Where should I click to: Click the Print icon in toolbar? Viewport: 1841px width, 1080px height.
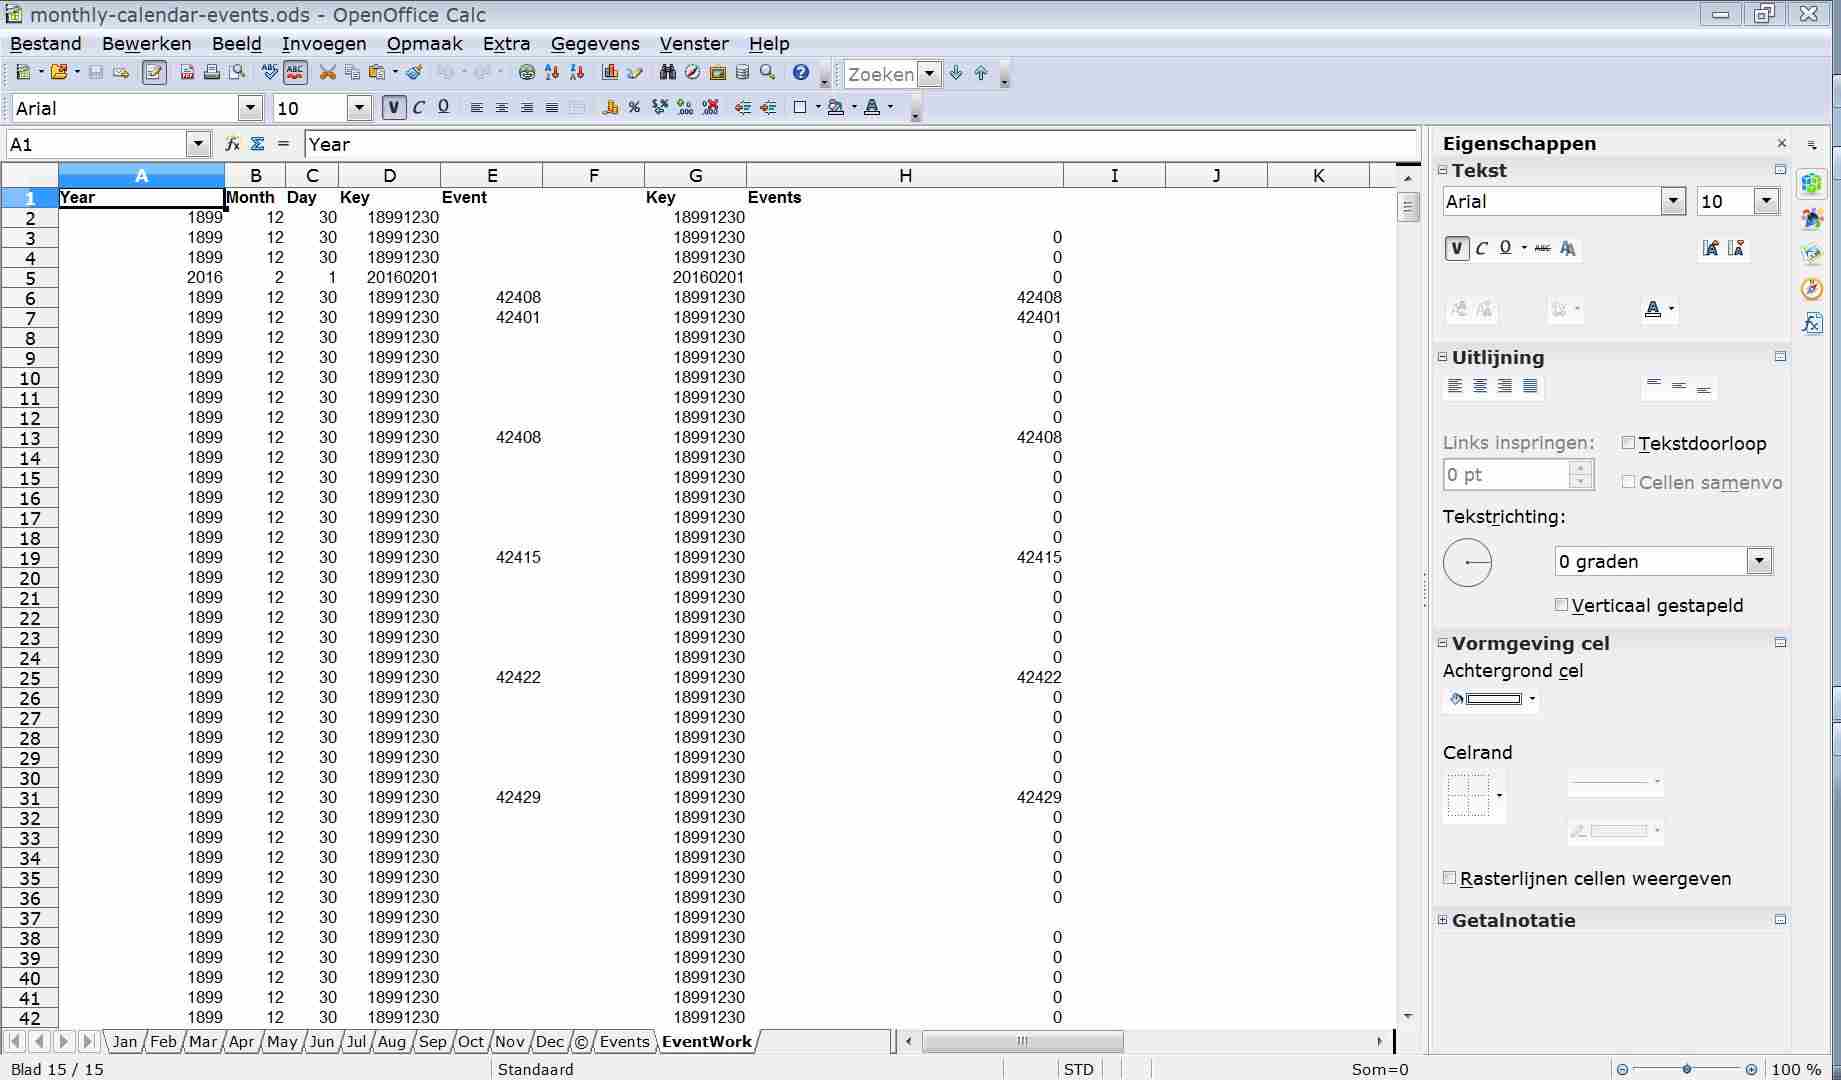tap(212, 73)
